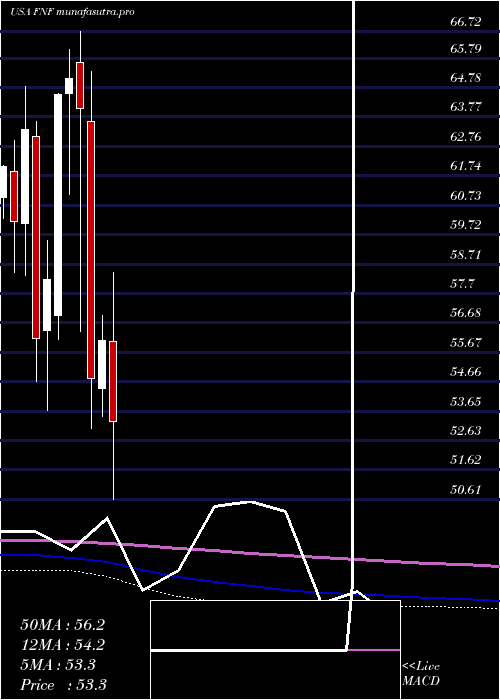This screenshot has height=700, width=500.
Task: Click the tallest red candlestick body
Action: click(91, 250)
